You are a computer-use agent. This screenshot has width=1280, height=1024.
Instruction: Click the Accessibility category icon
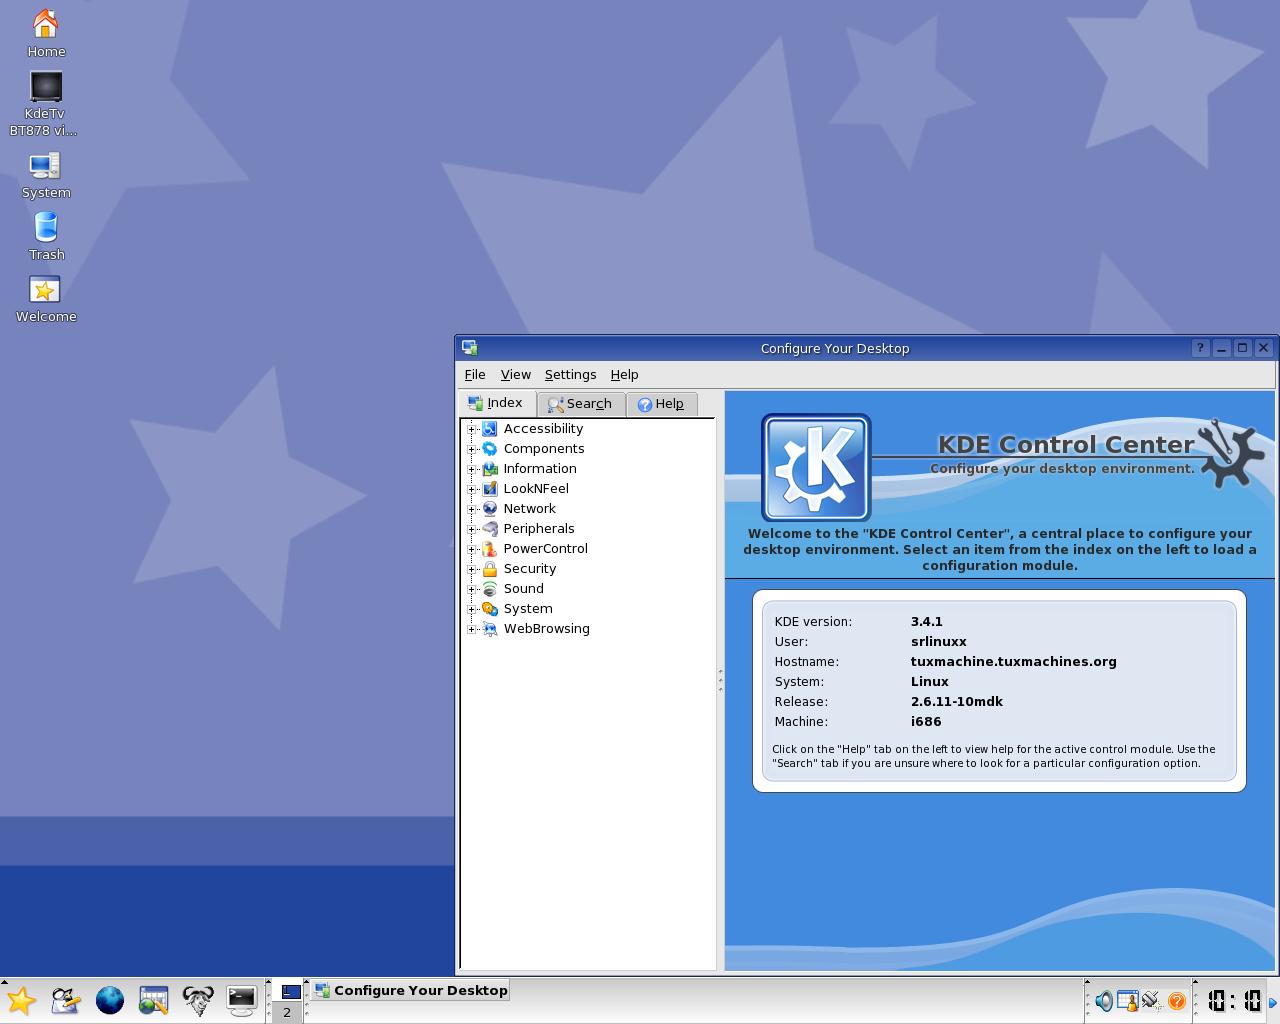(490, 429)
